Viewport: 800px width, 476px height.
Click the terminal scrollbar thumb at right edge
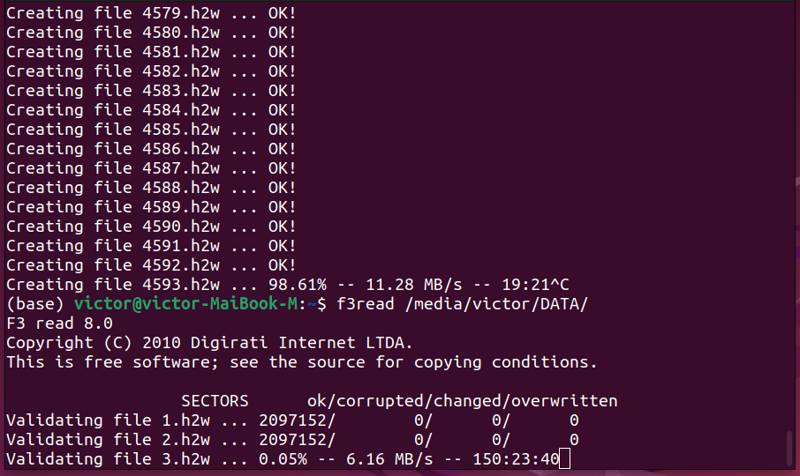pos(790,448)
